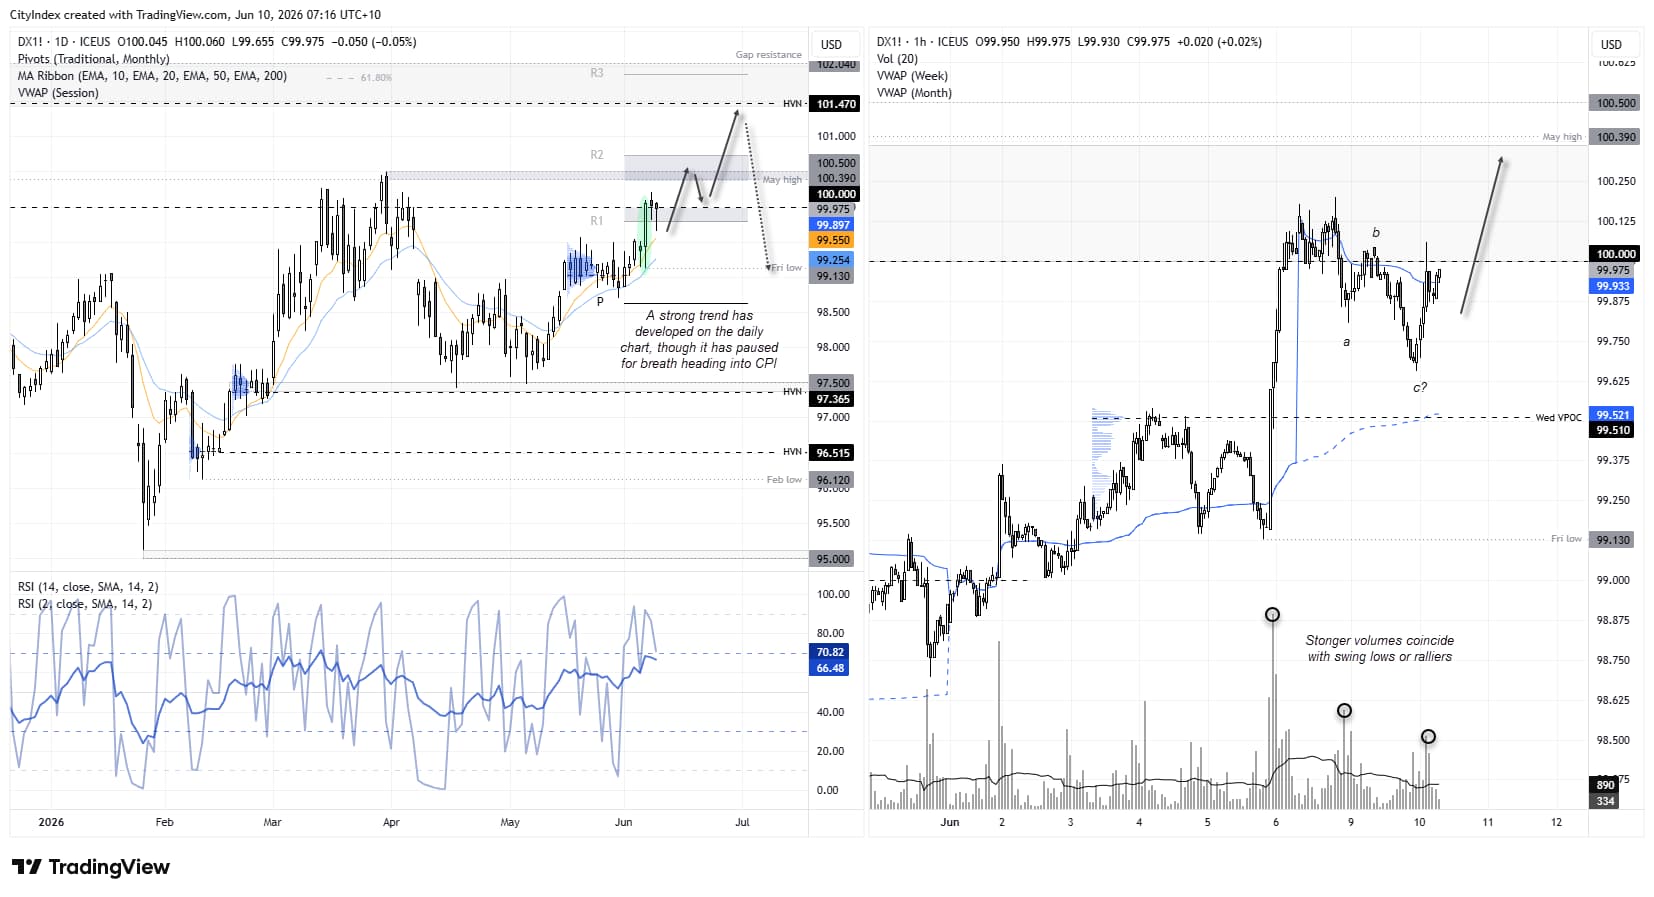Select the MA Ribbon indicator legend
The width and height of the screenshot is (1654, 897).
152,76
